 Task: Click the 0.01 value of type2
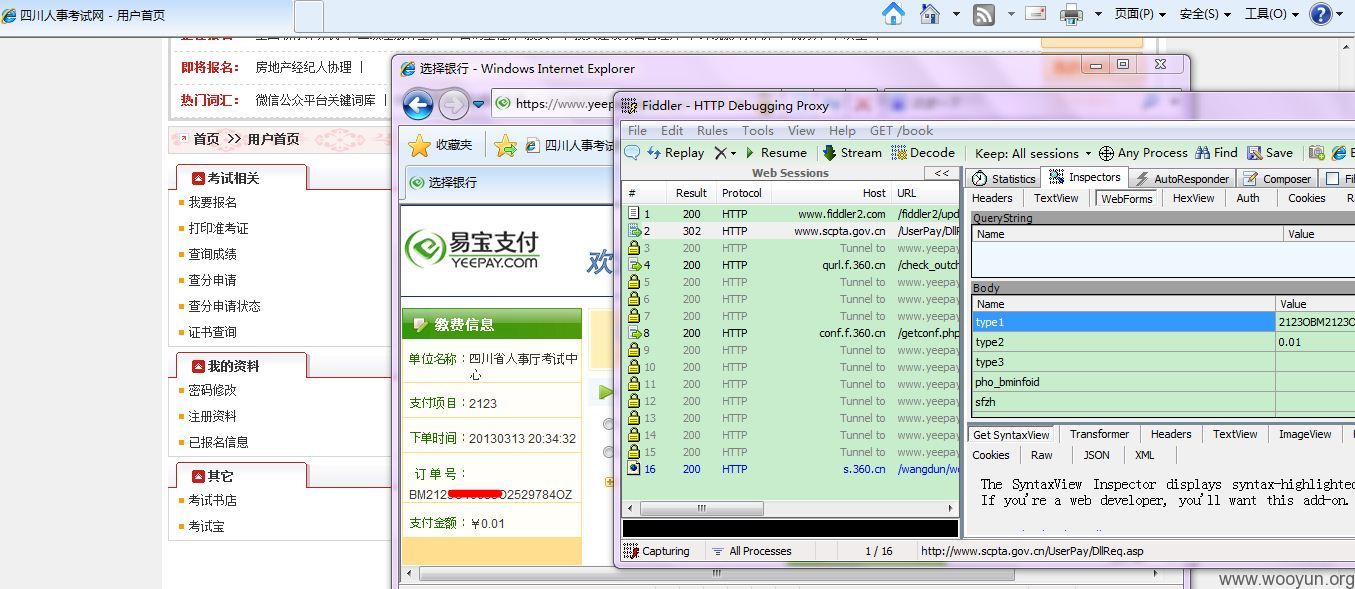click(1289, 342)
